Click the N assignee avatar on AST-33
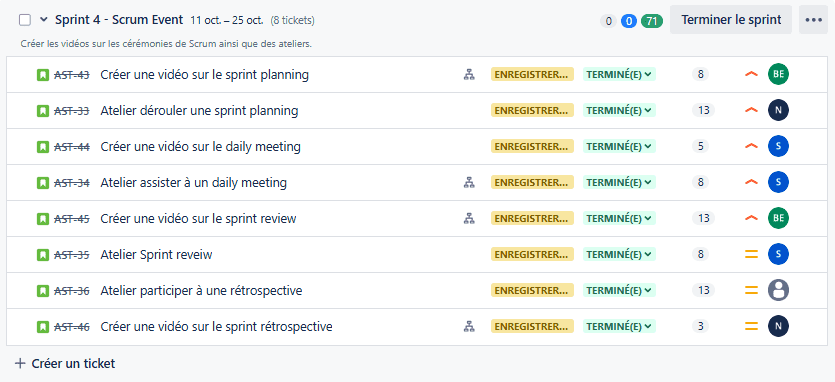 pyautogui.click(x=778, y=110)
